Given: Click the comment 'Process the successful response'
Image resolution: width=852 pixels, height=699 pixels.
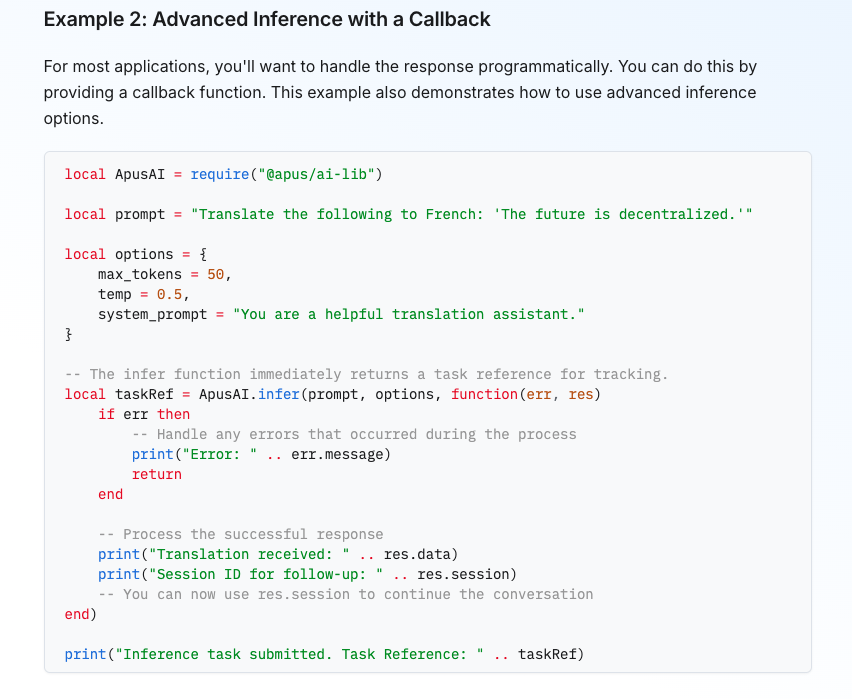Looking at the screenshot, I should click(241, 534).
